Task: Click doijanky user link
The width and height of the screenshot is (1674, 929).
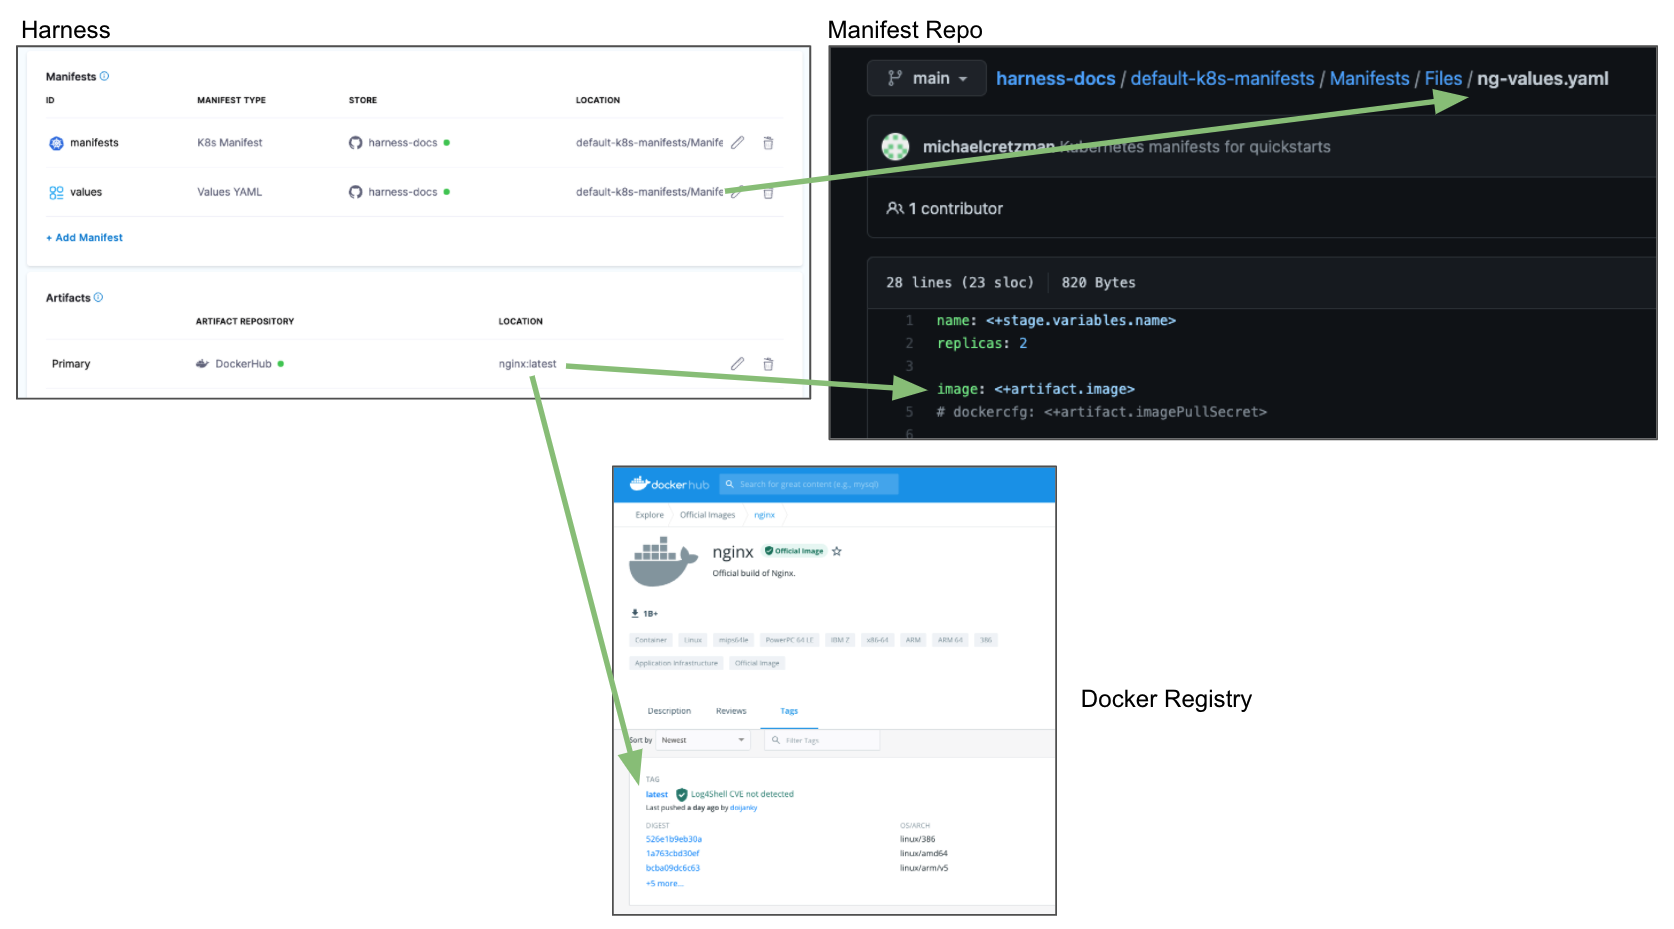Action: 744,807
